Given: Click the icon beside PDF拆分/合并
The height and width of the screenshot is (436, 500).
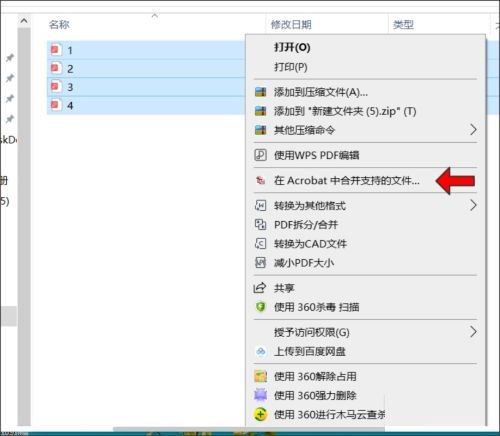Looking at the screenshot, I should coord(260,224).
